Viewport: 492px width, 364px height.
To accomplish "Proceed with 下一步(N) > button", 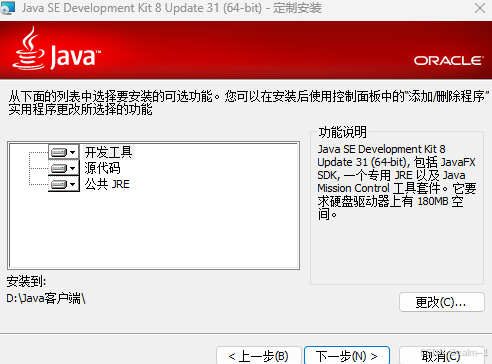I will click(x=347, y=356).
